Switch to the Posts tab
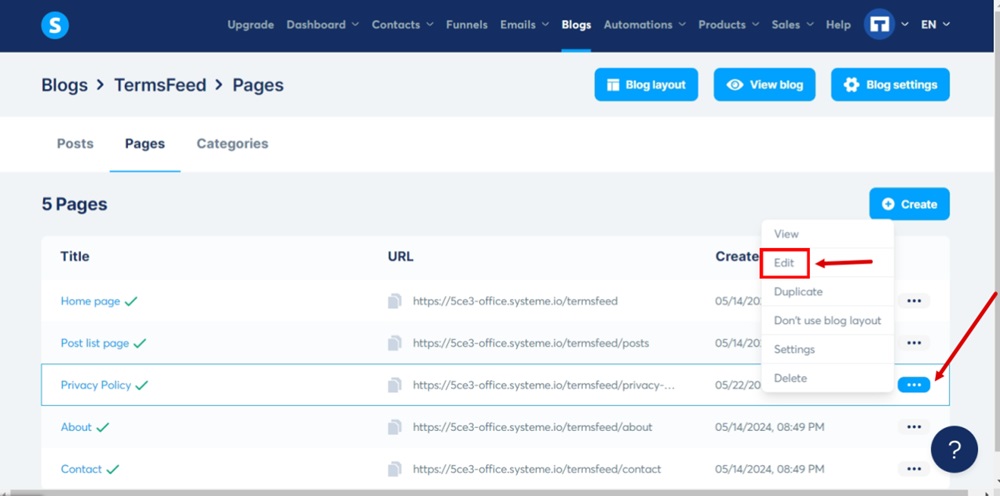 [x=75, y=144]
